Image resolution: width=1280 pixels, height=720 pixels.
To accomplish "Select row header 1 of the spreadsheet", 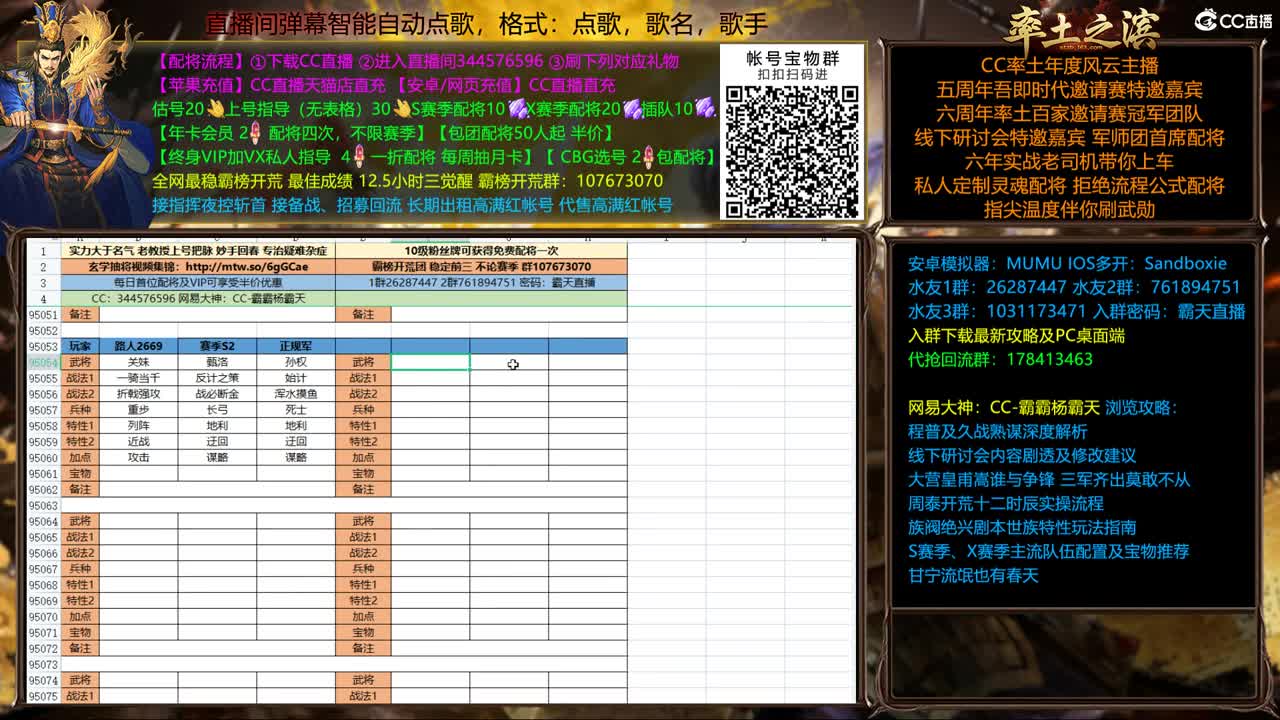I will (x=43, y=252).
